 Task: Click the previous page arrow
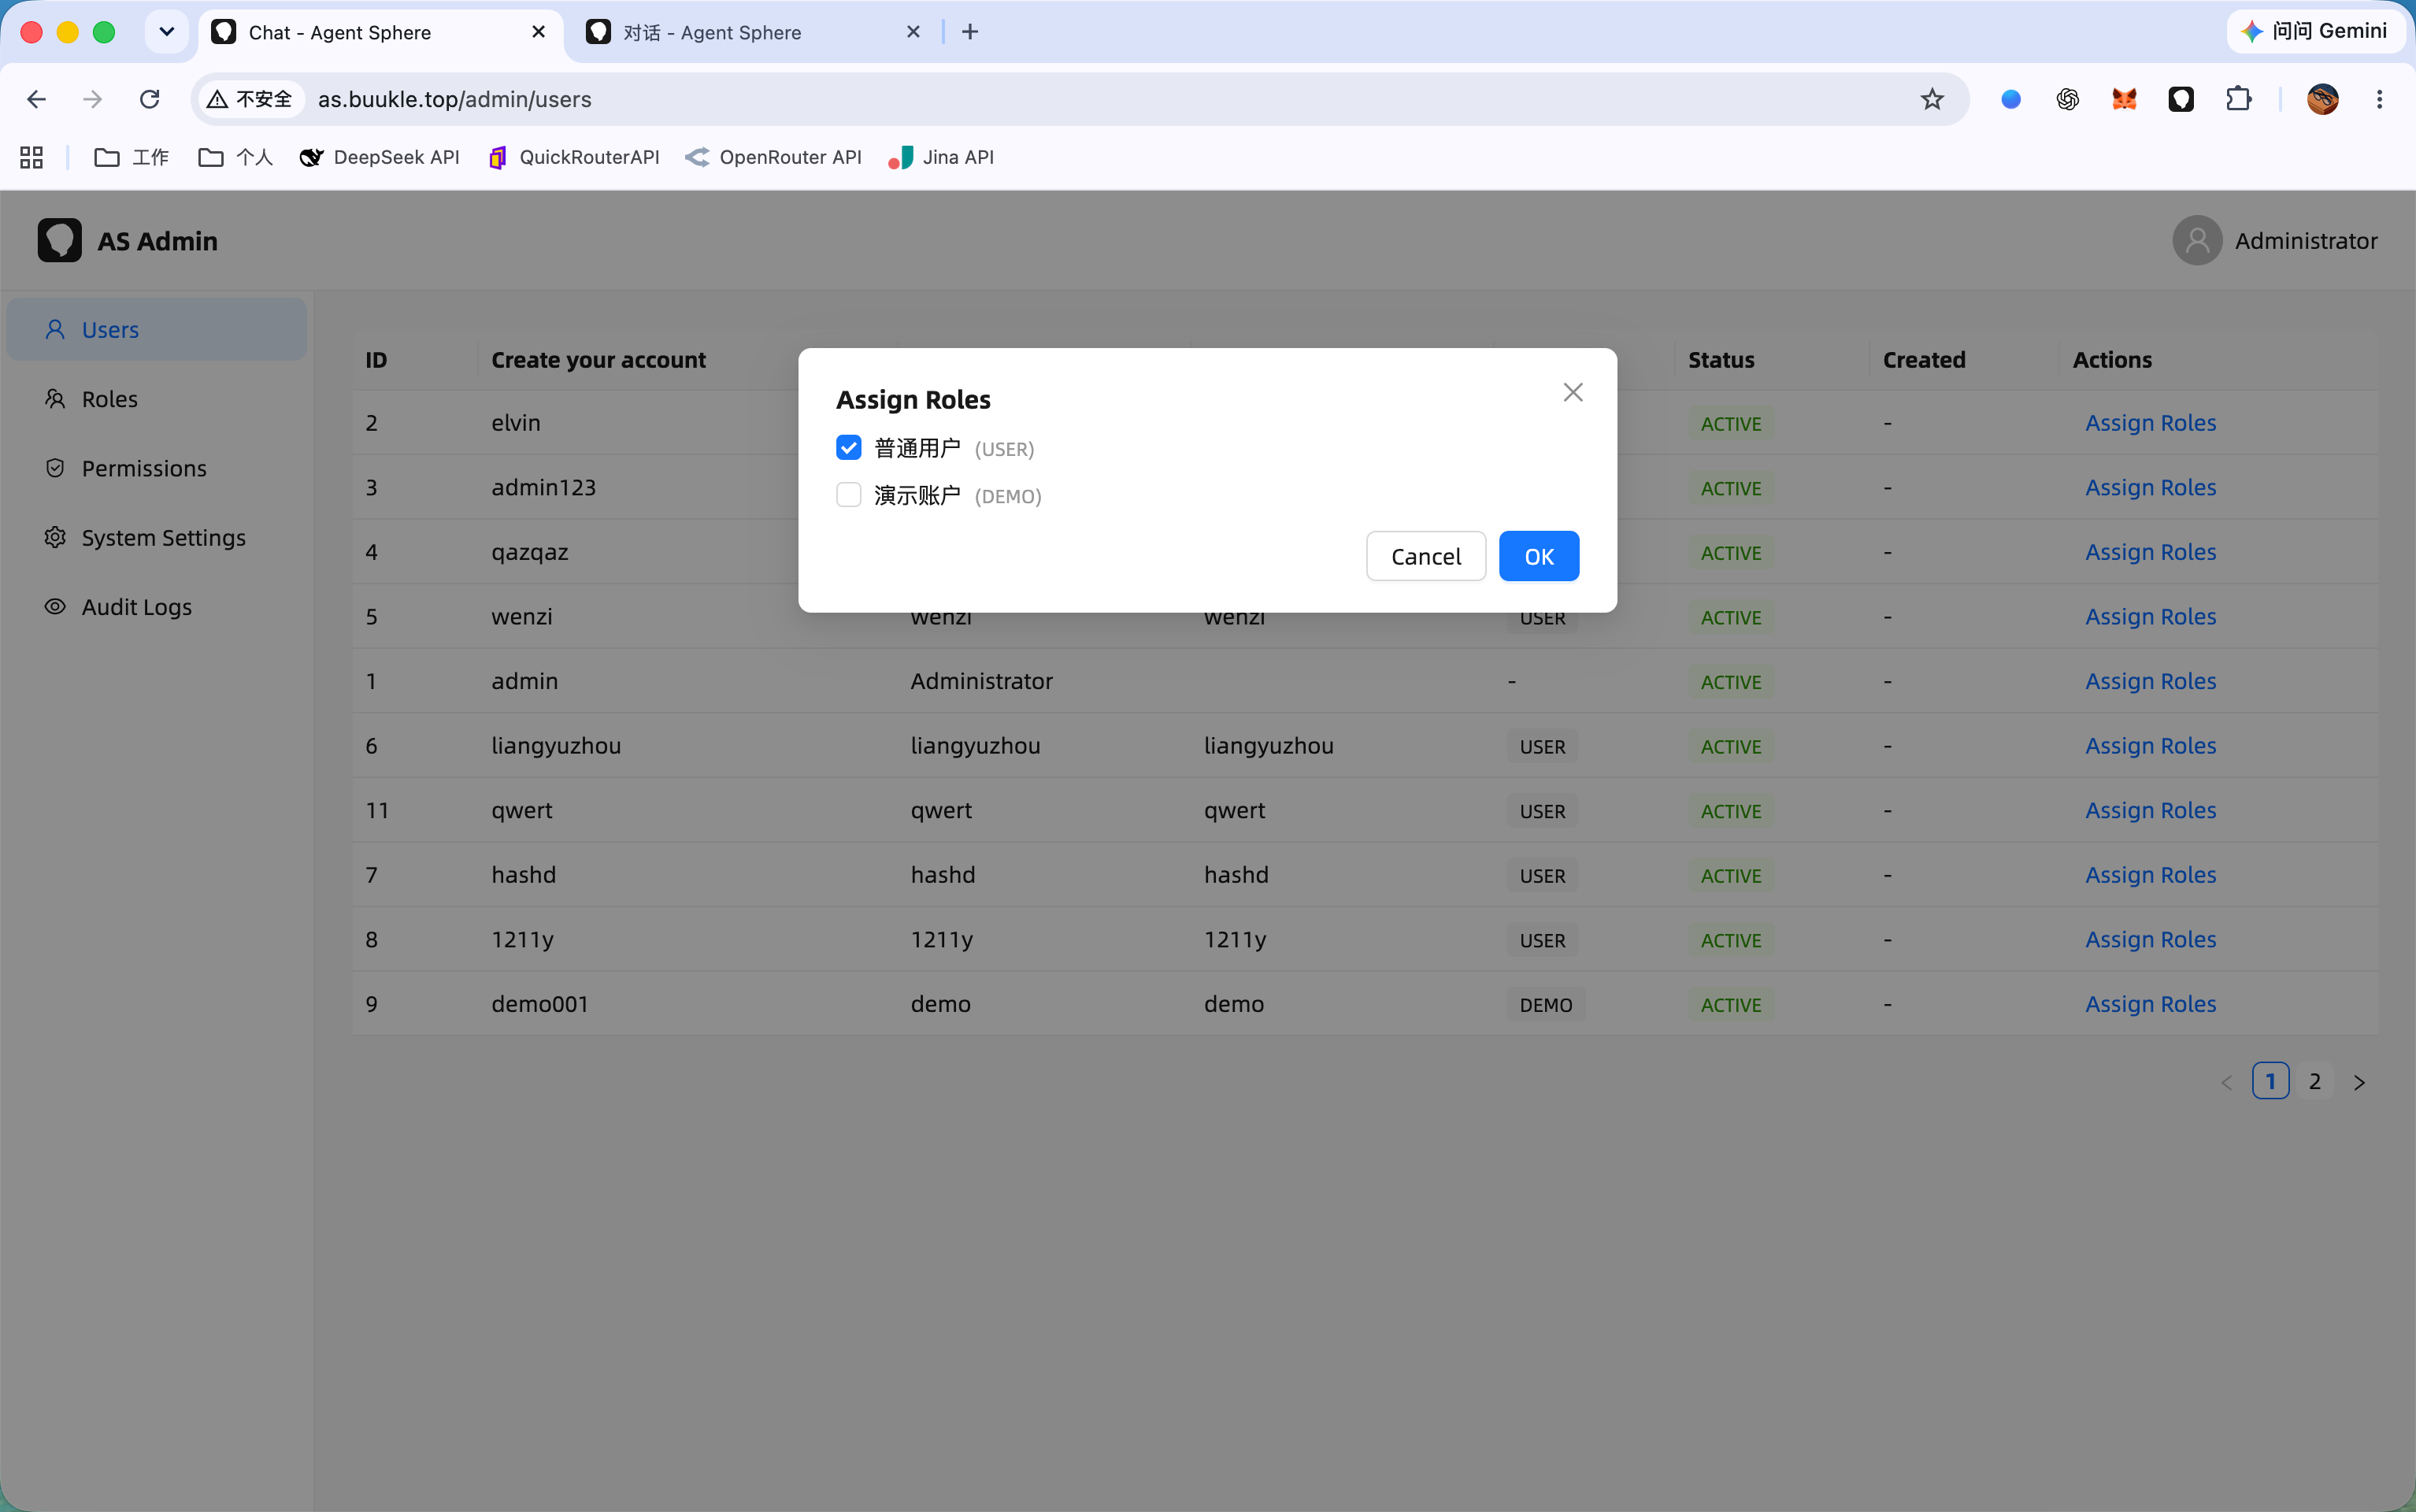coord(2226,1082)
